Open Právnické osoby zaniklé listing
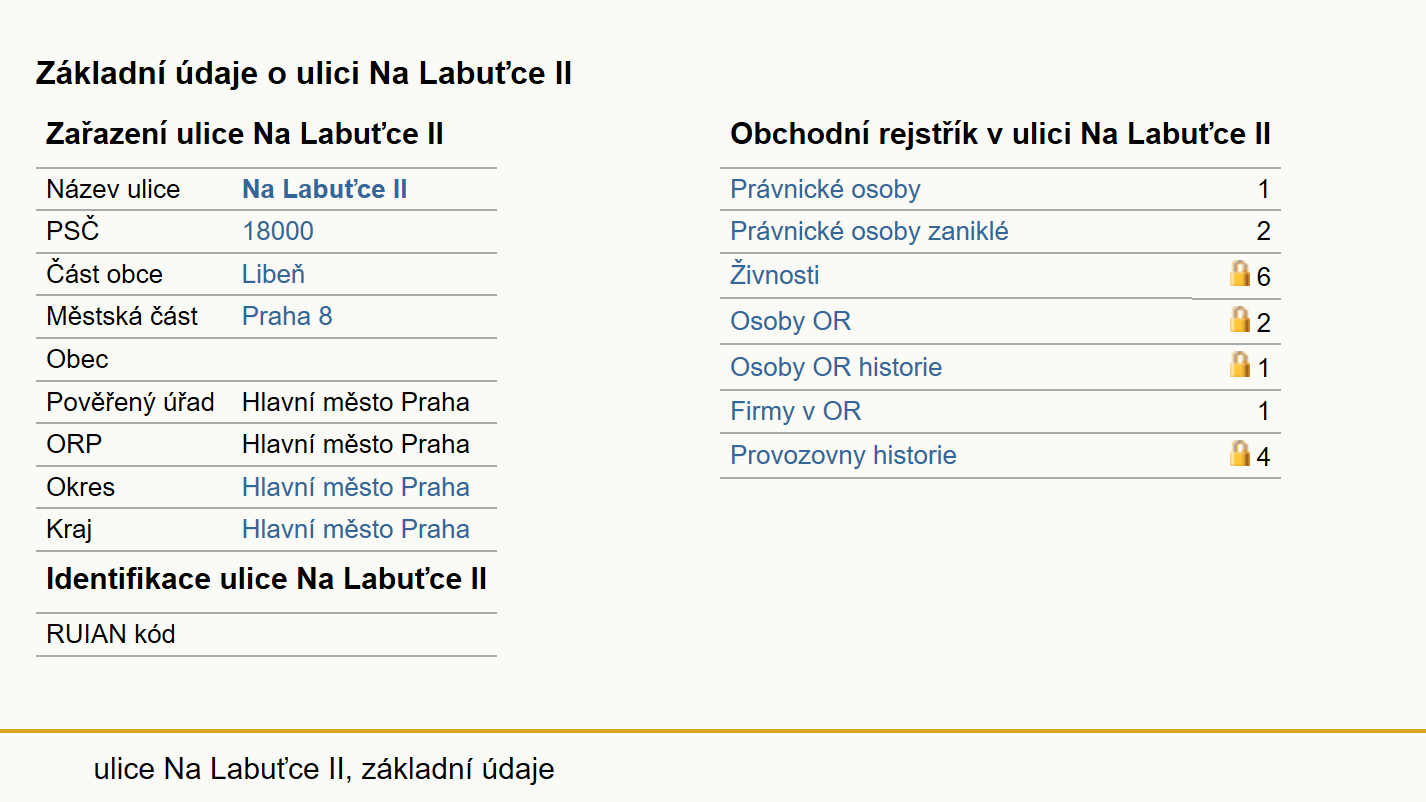 [869, 231]
